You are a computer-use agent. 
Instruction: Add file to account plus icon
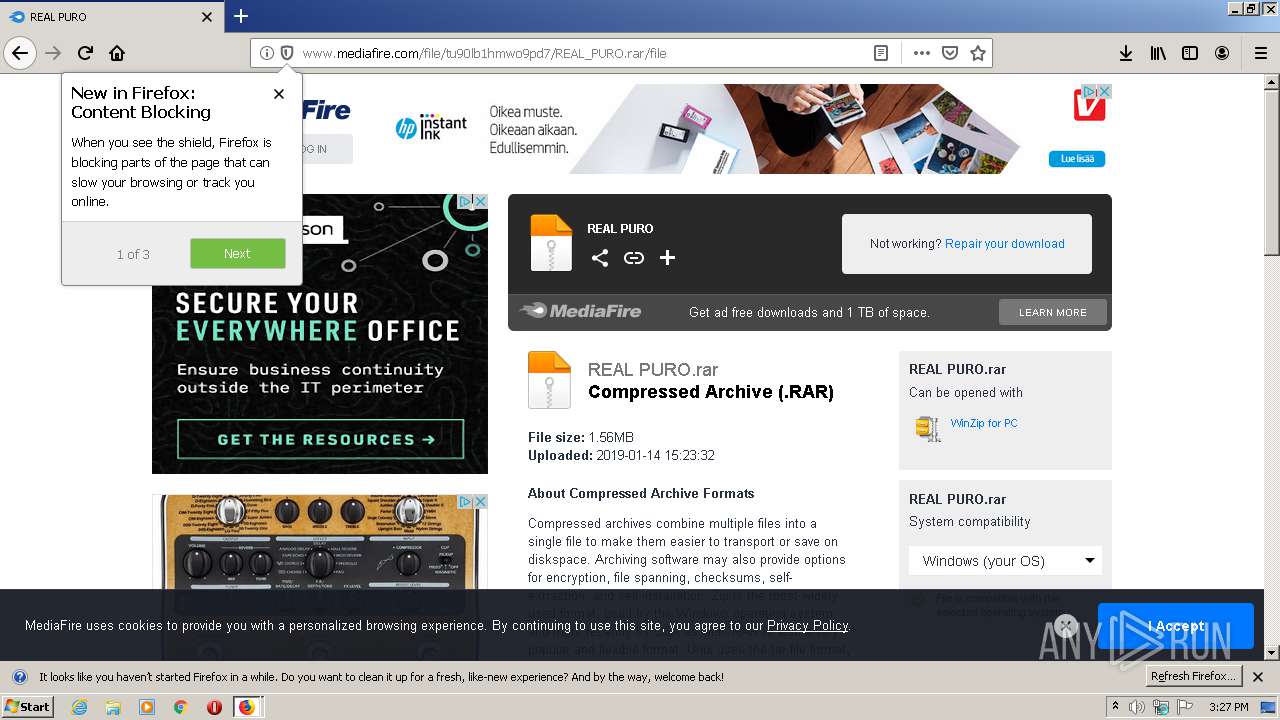pyautogui.click(x=668, y=258)
